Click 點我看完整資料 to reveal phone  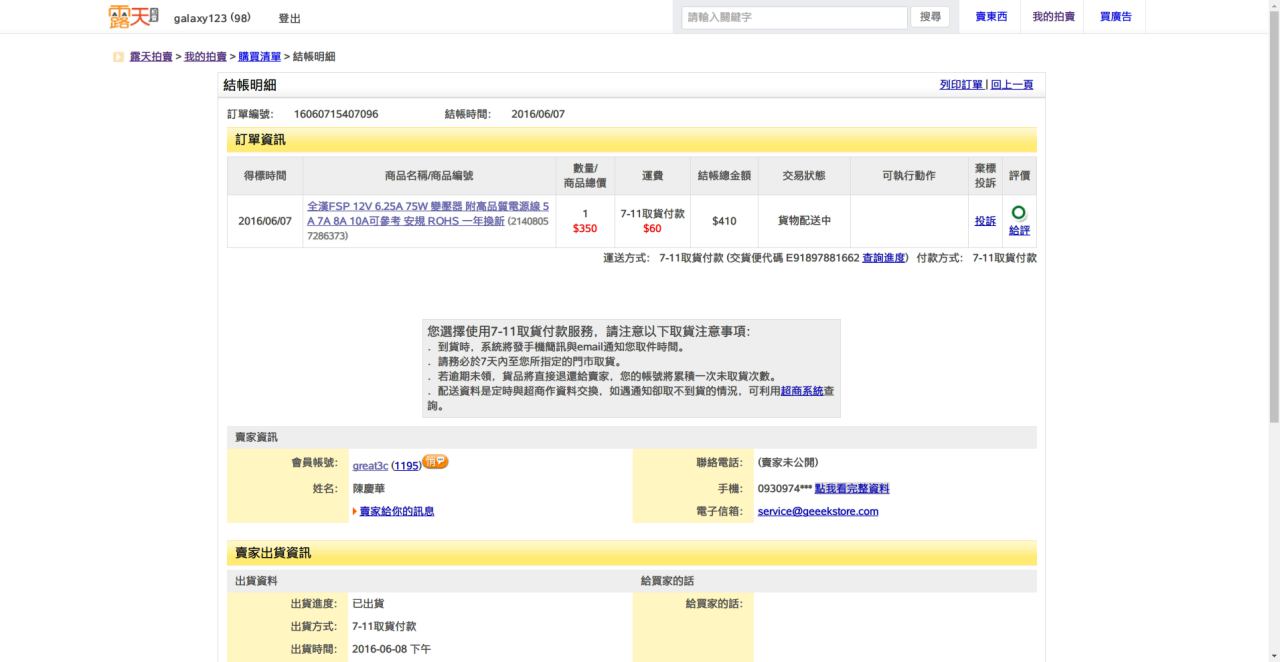852,489
